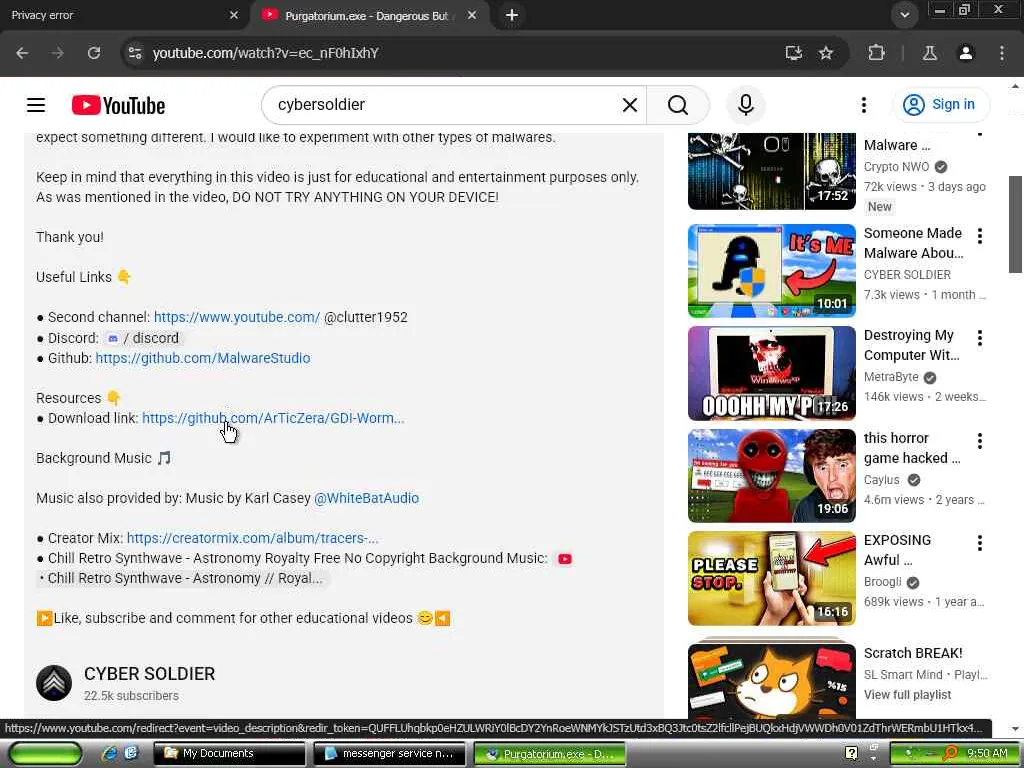Click the browser back arrow
This screenshot has width=1024, height=768.
click(22, 53)
